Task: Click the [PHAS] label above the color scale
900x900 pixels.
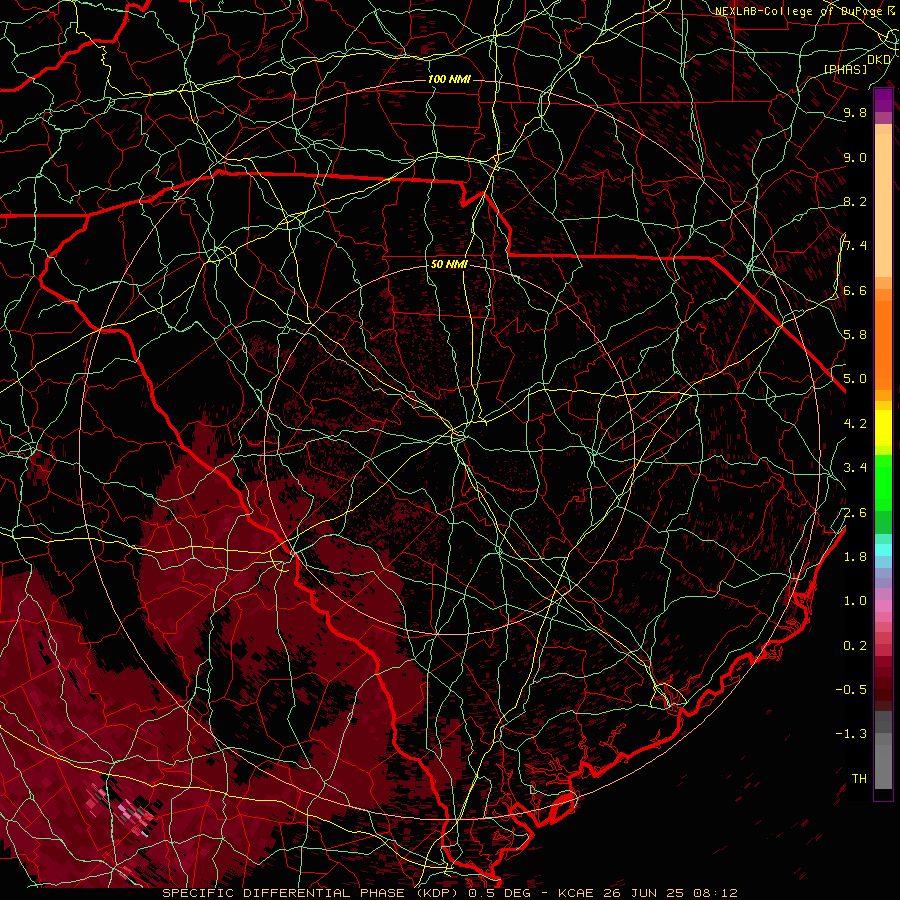Action: click(x=845, y=69)
